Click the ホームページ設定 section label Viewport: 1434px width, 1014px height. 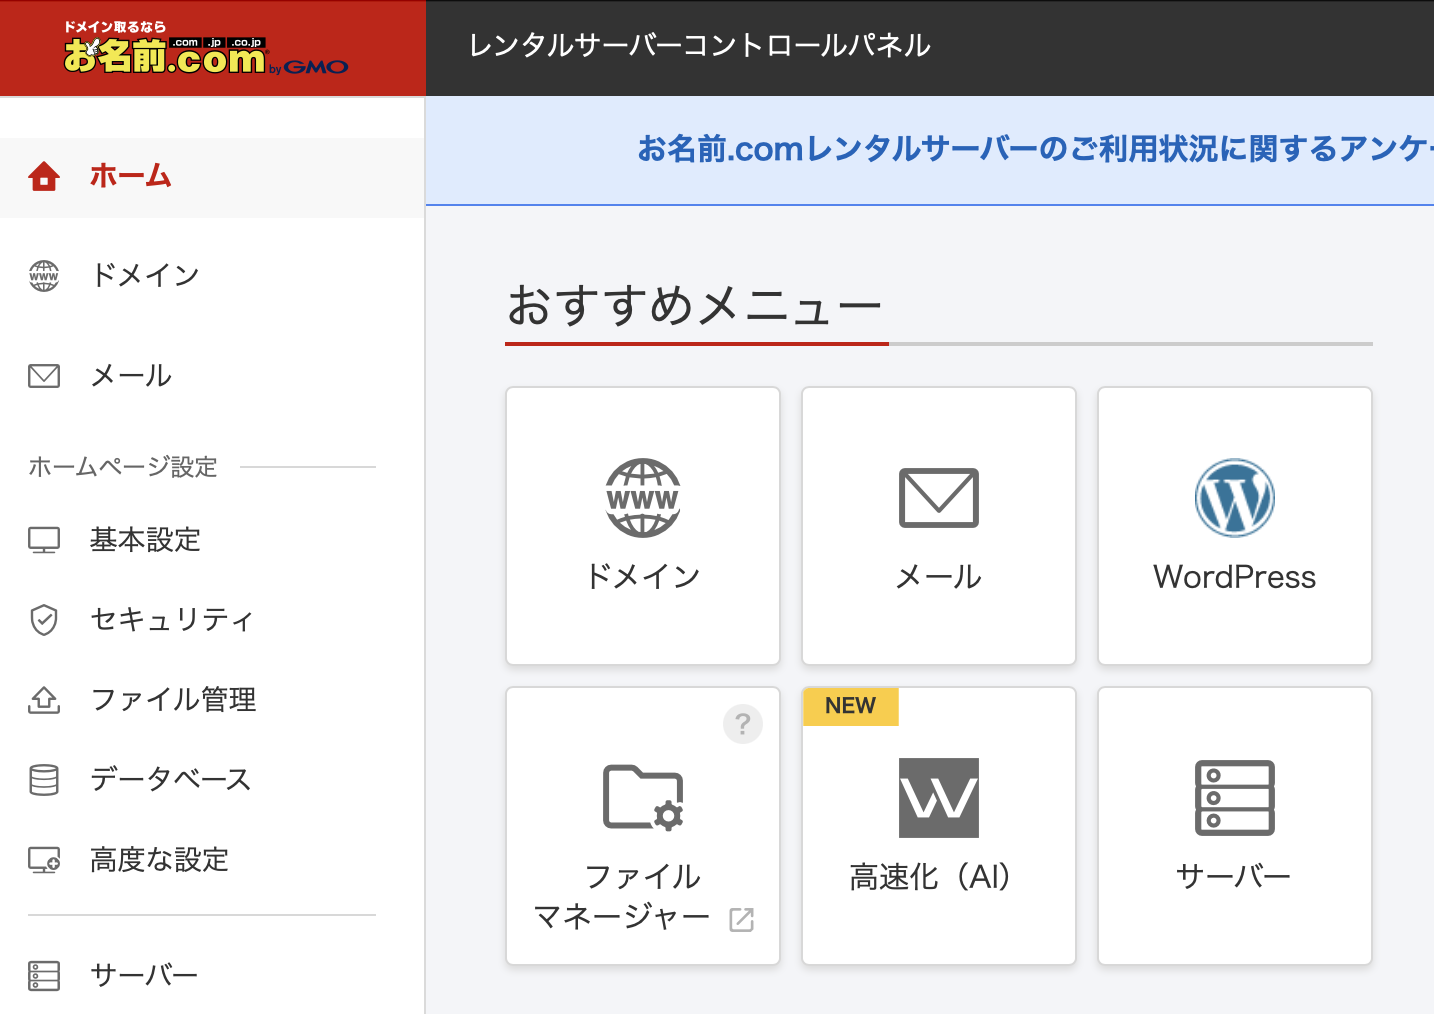click(x=123, y=467)
